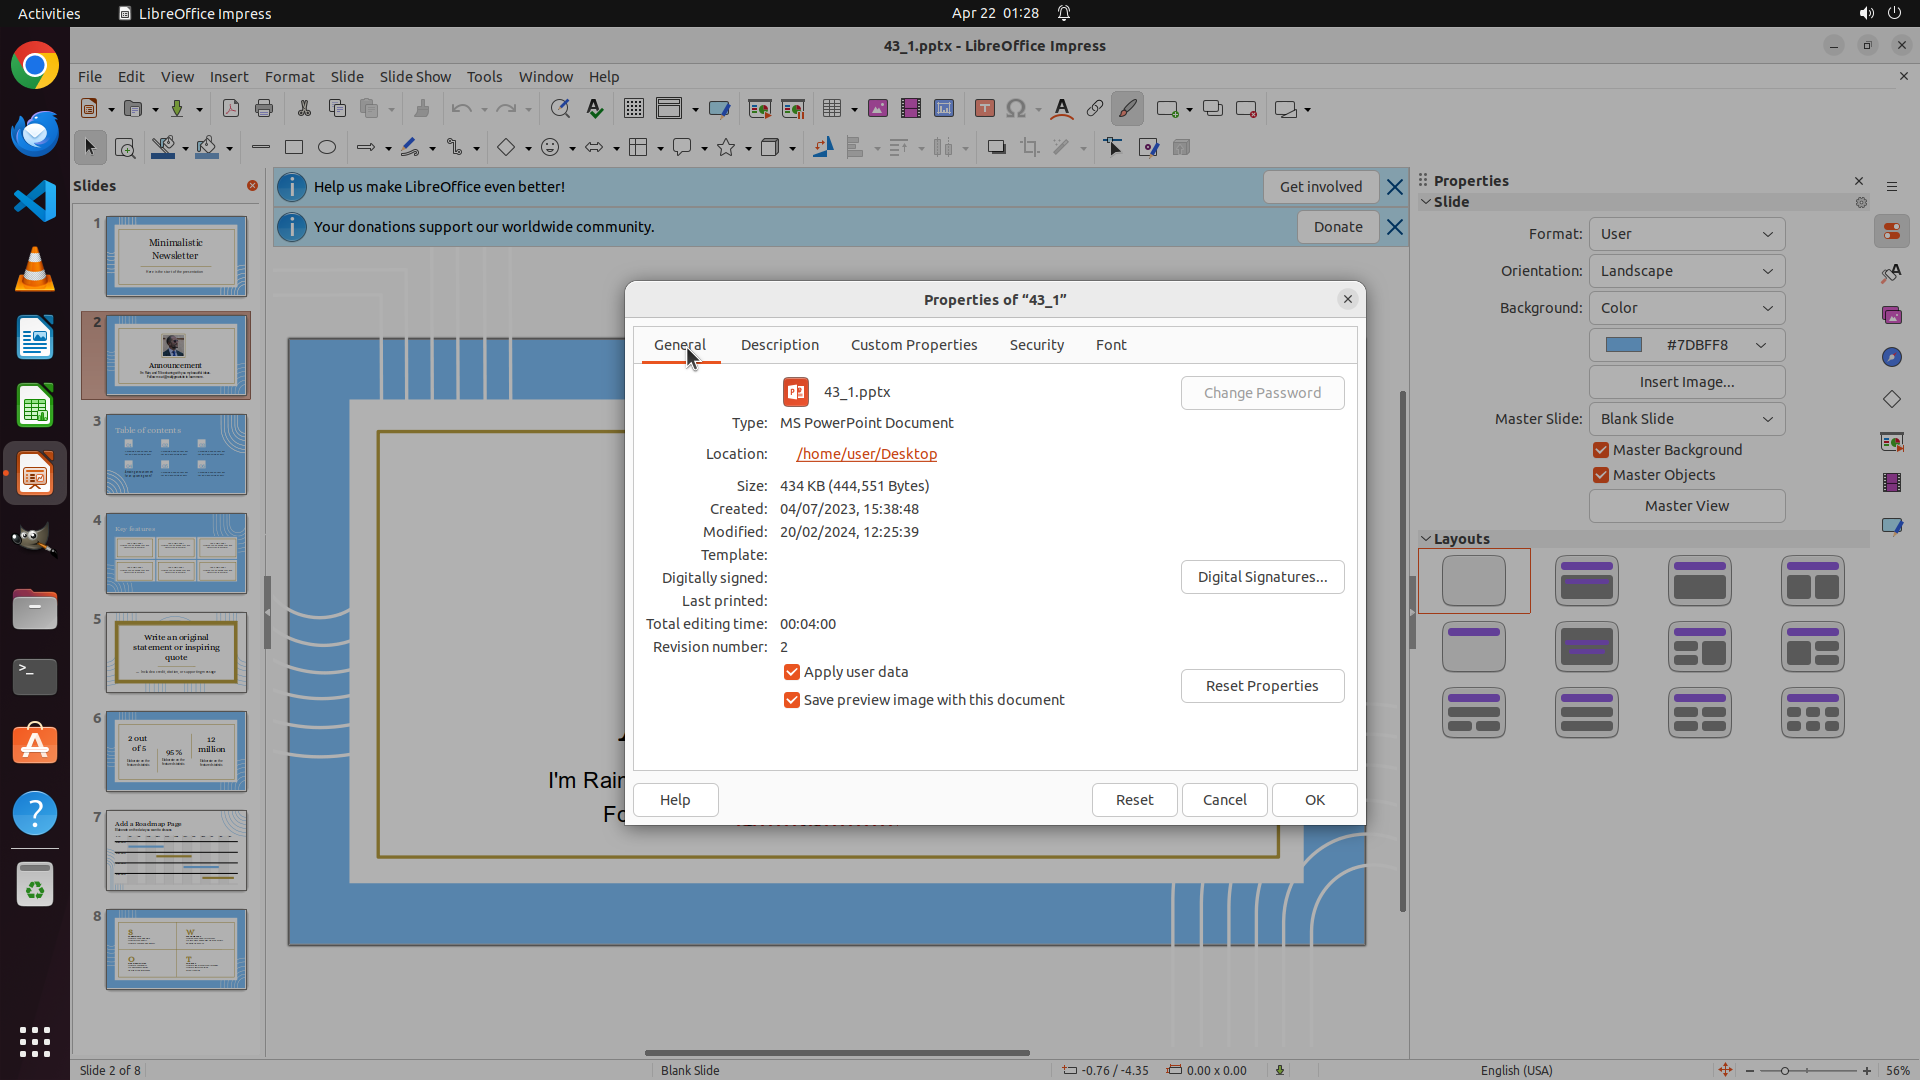Open the /home/user/Desktop location link
The height and width of the screenshot is (1080, 1920).
tap(867, 454)
